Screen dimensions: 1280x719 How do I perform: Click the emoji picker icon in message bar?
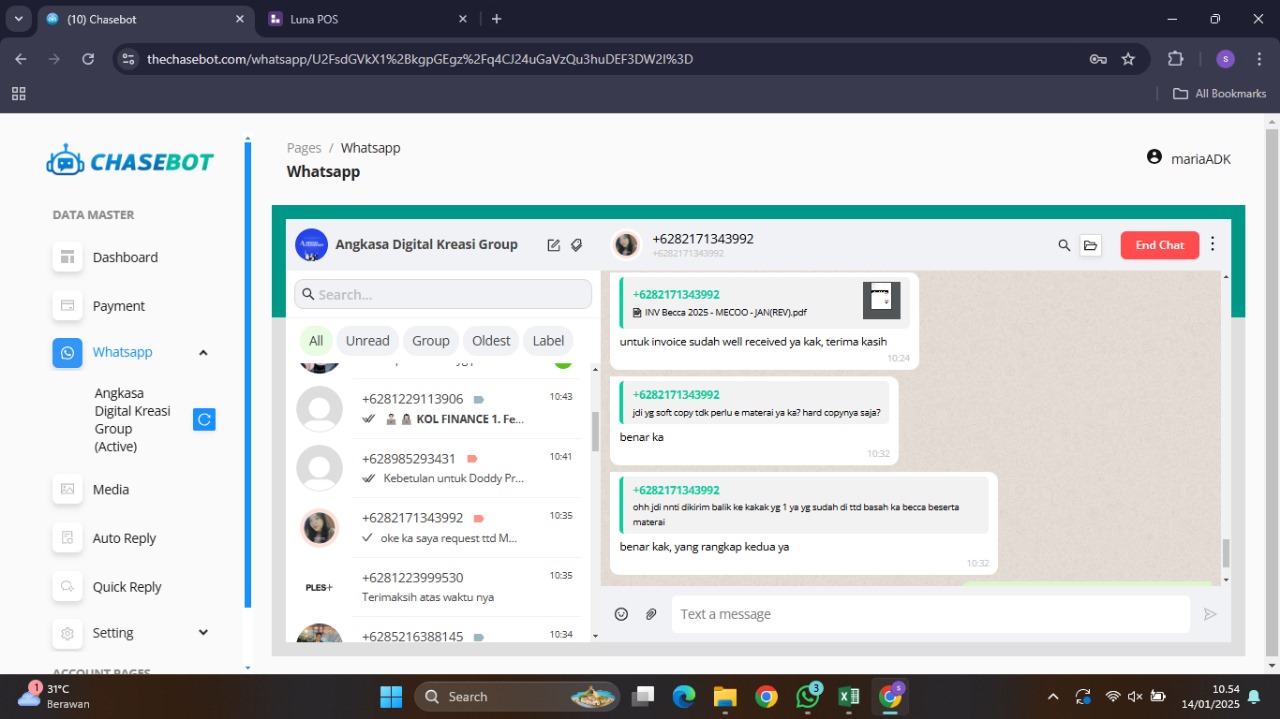pyautogui.click(x=621, y=614)
